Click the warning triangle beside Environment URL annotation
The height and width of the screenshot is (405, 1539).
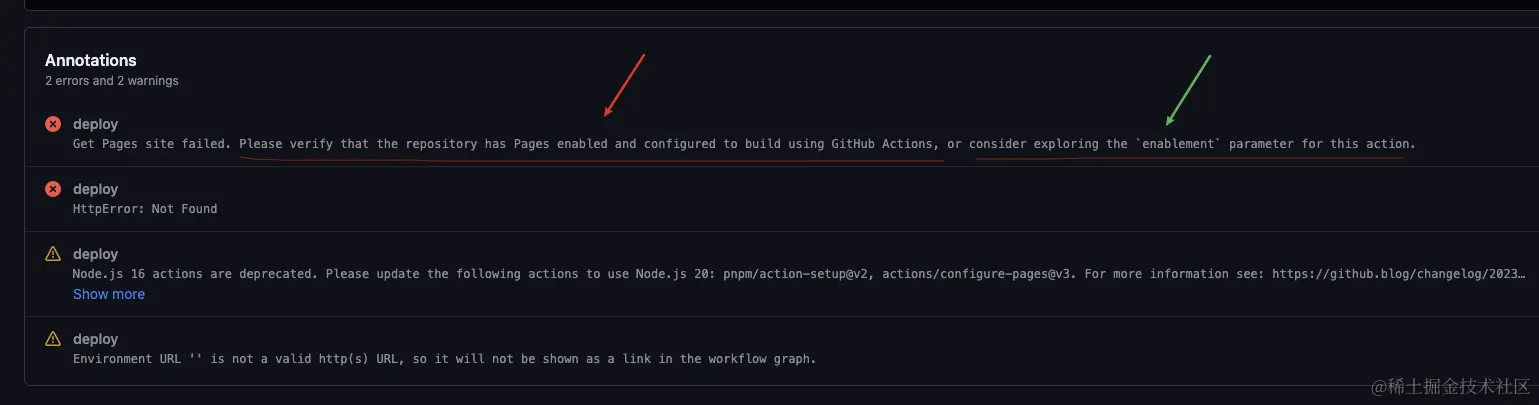tap(53, 339)
